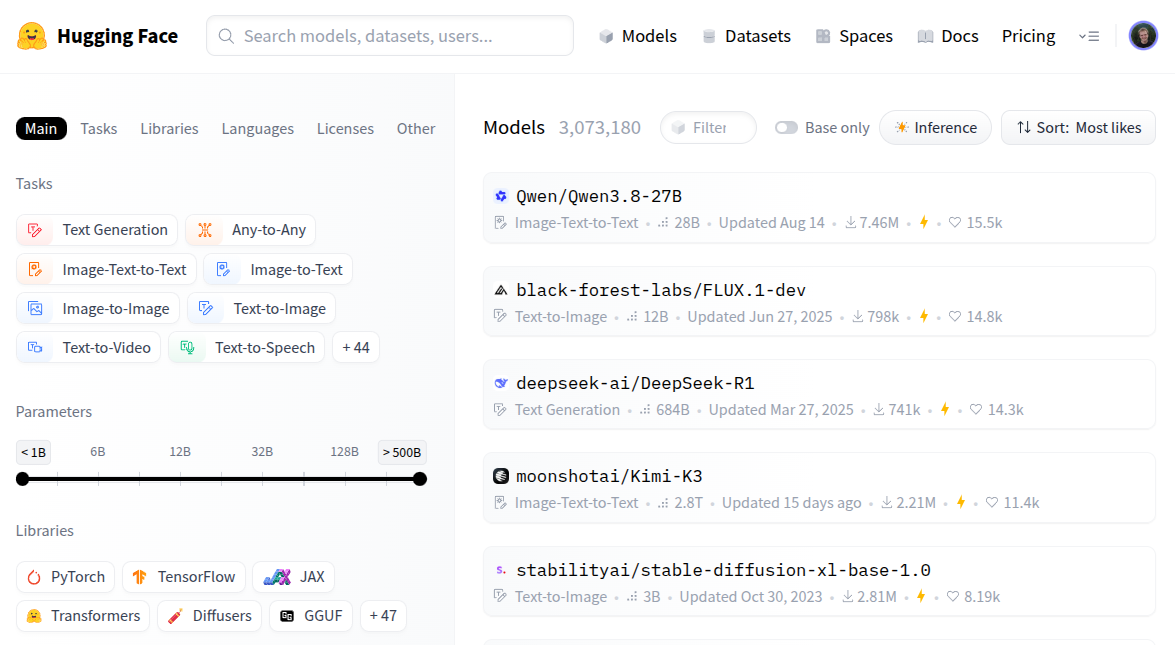The image size is (1175, 645).
Task: Click the black-forest-labs triangle icon
Action: [x=501, y=290]
